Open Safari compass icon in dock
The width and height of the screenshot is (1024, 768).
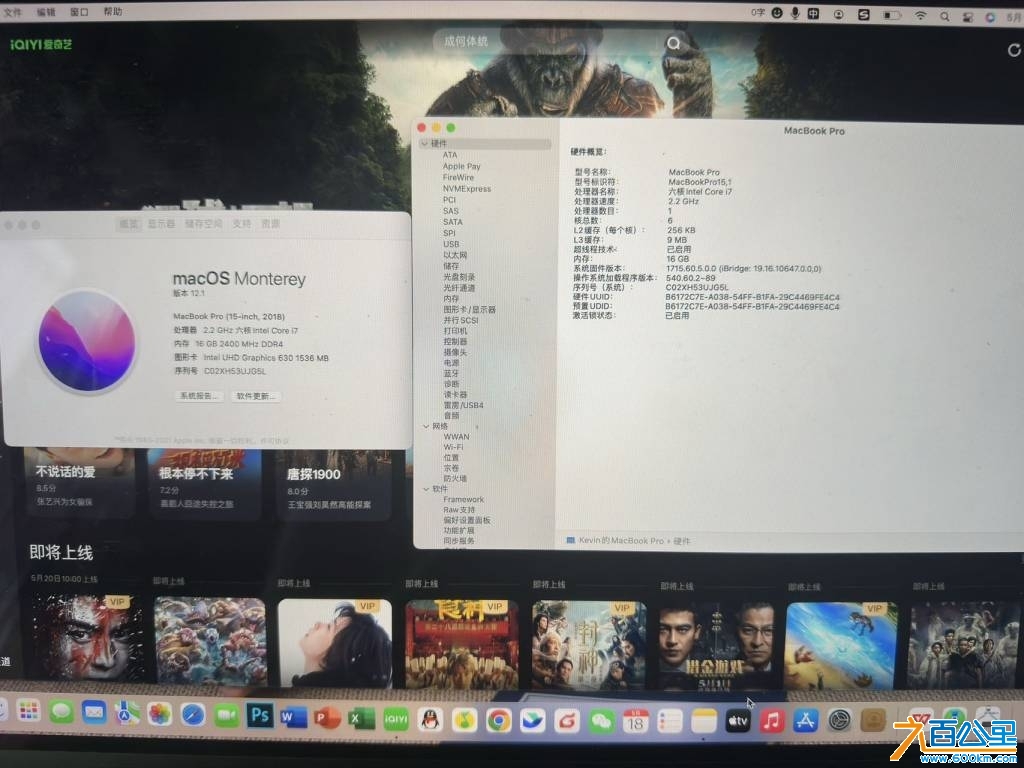(x=193, y=714)
